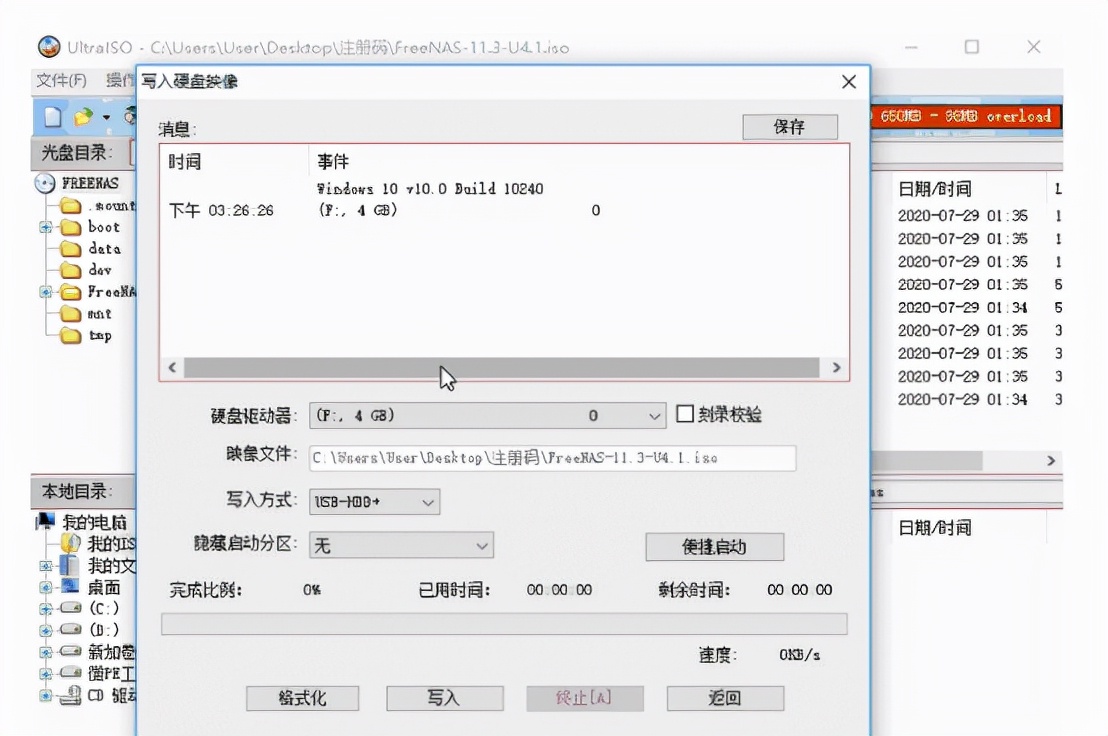This screenshot has width=1108, height=736.
Task: Click the 事件 column header
Action: pyautogui.click(x=333, y=162)
